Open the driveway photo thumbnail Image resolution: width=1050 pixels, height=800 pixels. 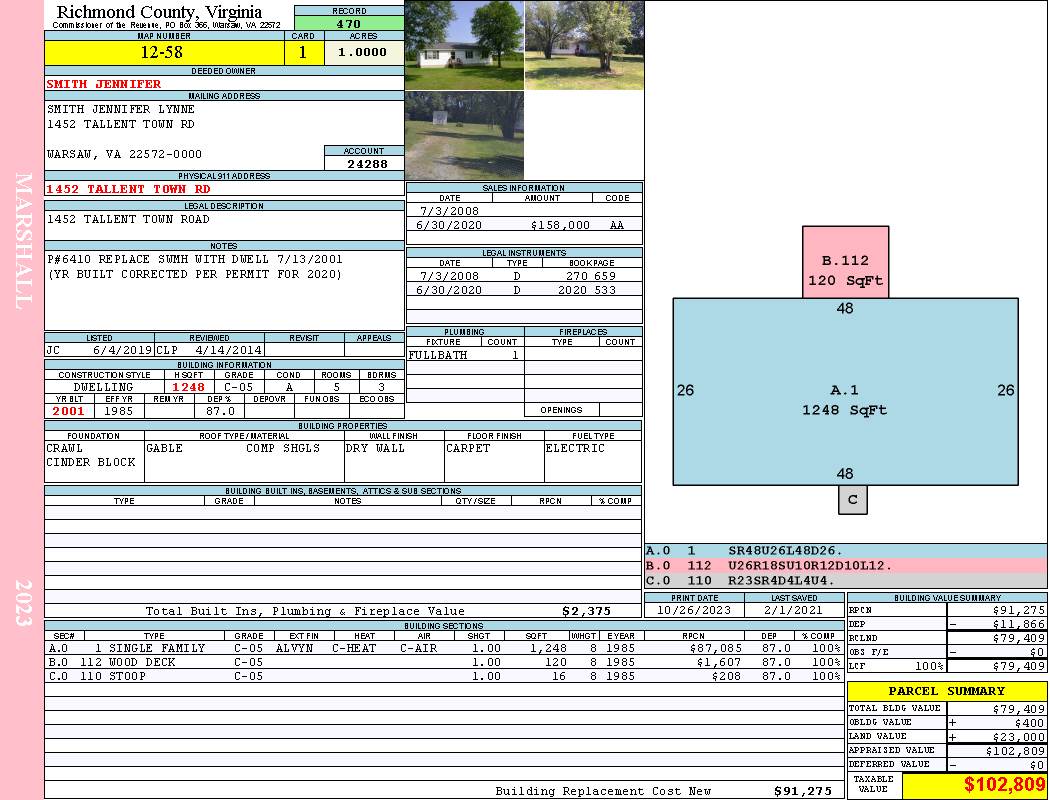(465, 136)
